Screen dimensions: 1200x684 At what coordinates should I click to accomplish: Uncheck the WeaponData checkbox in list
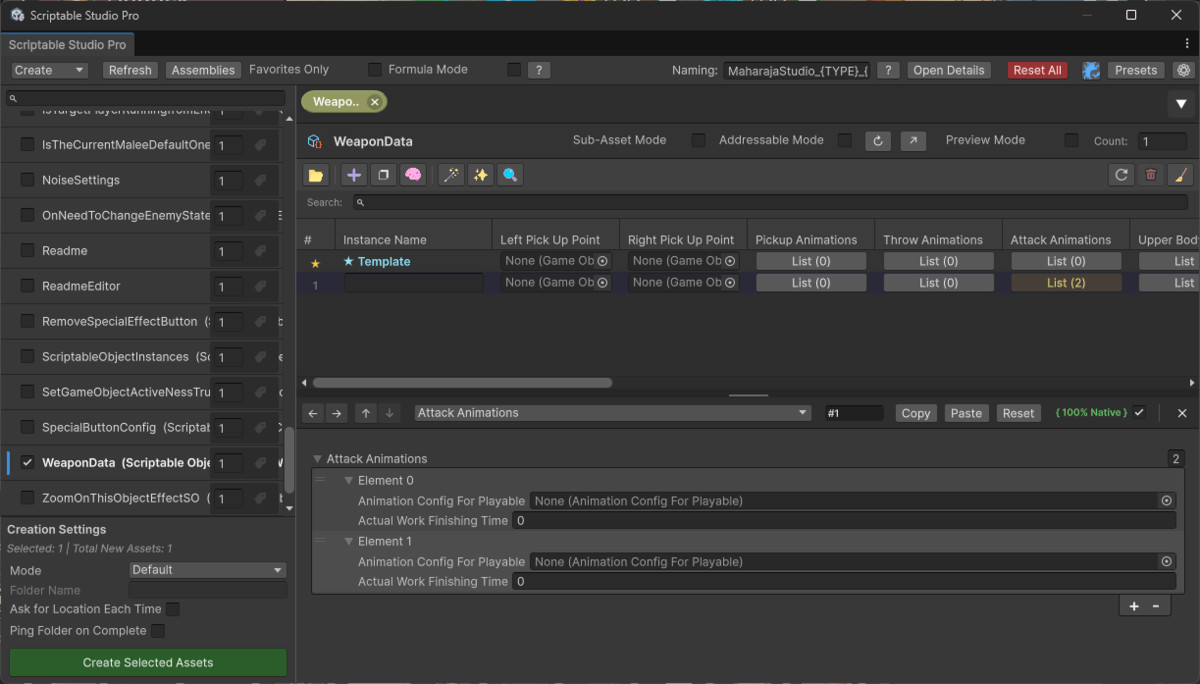28,463
